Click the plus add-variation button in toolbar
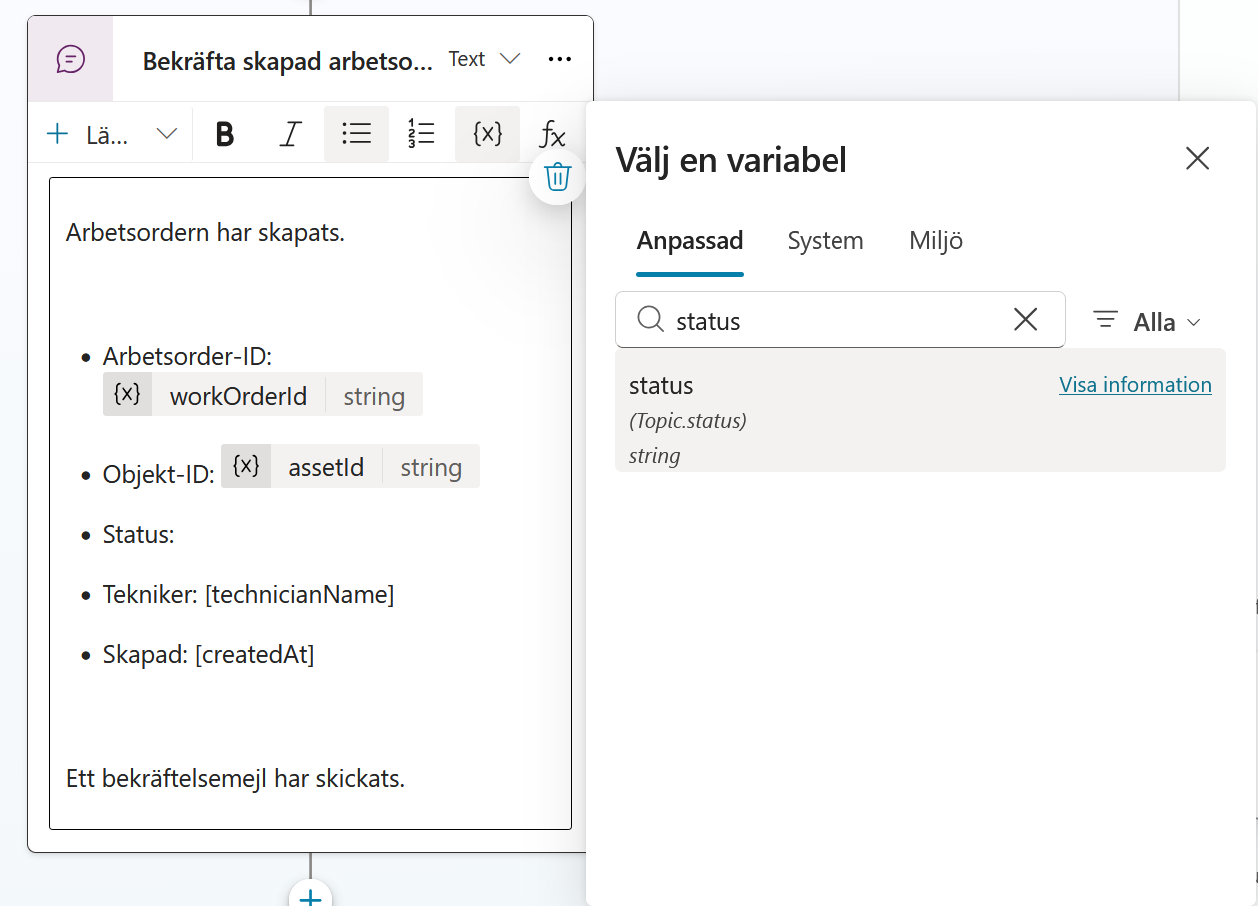Viewport: 1258px width, 906px height. point(58,134)
